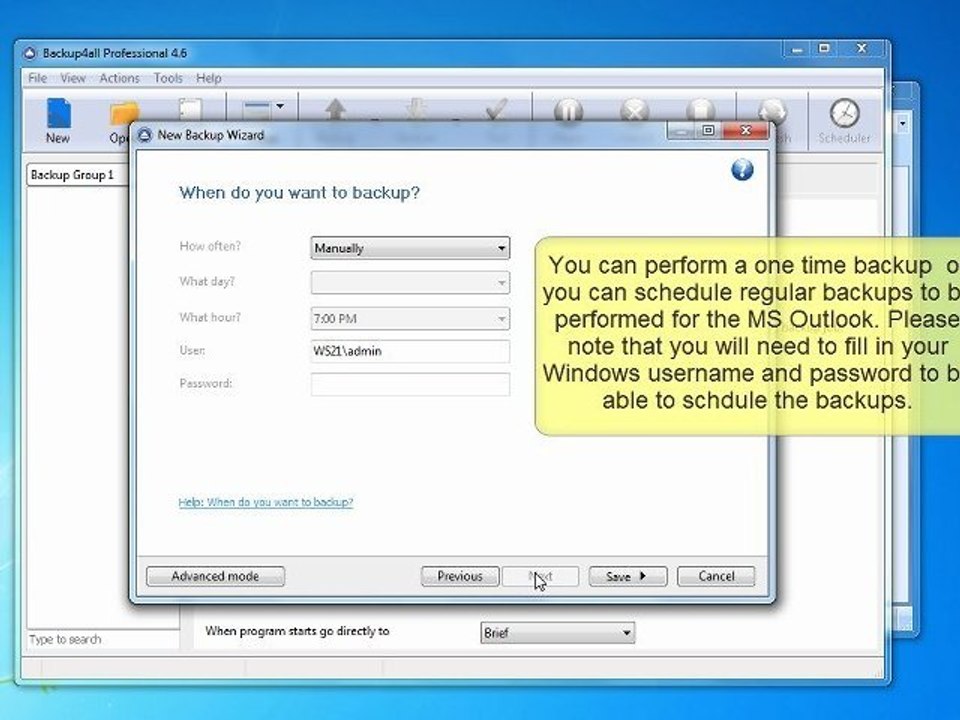Image resolution: width=960 pixels, height=720 pixels.
Task: Click the Previous button
Action: click(x=460, y=576)
